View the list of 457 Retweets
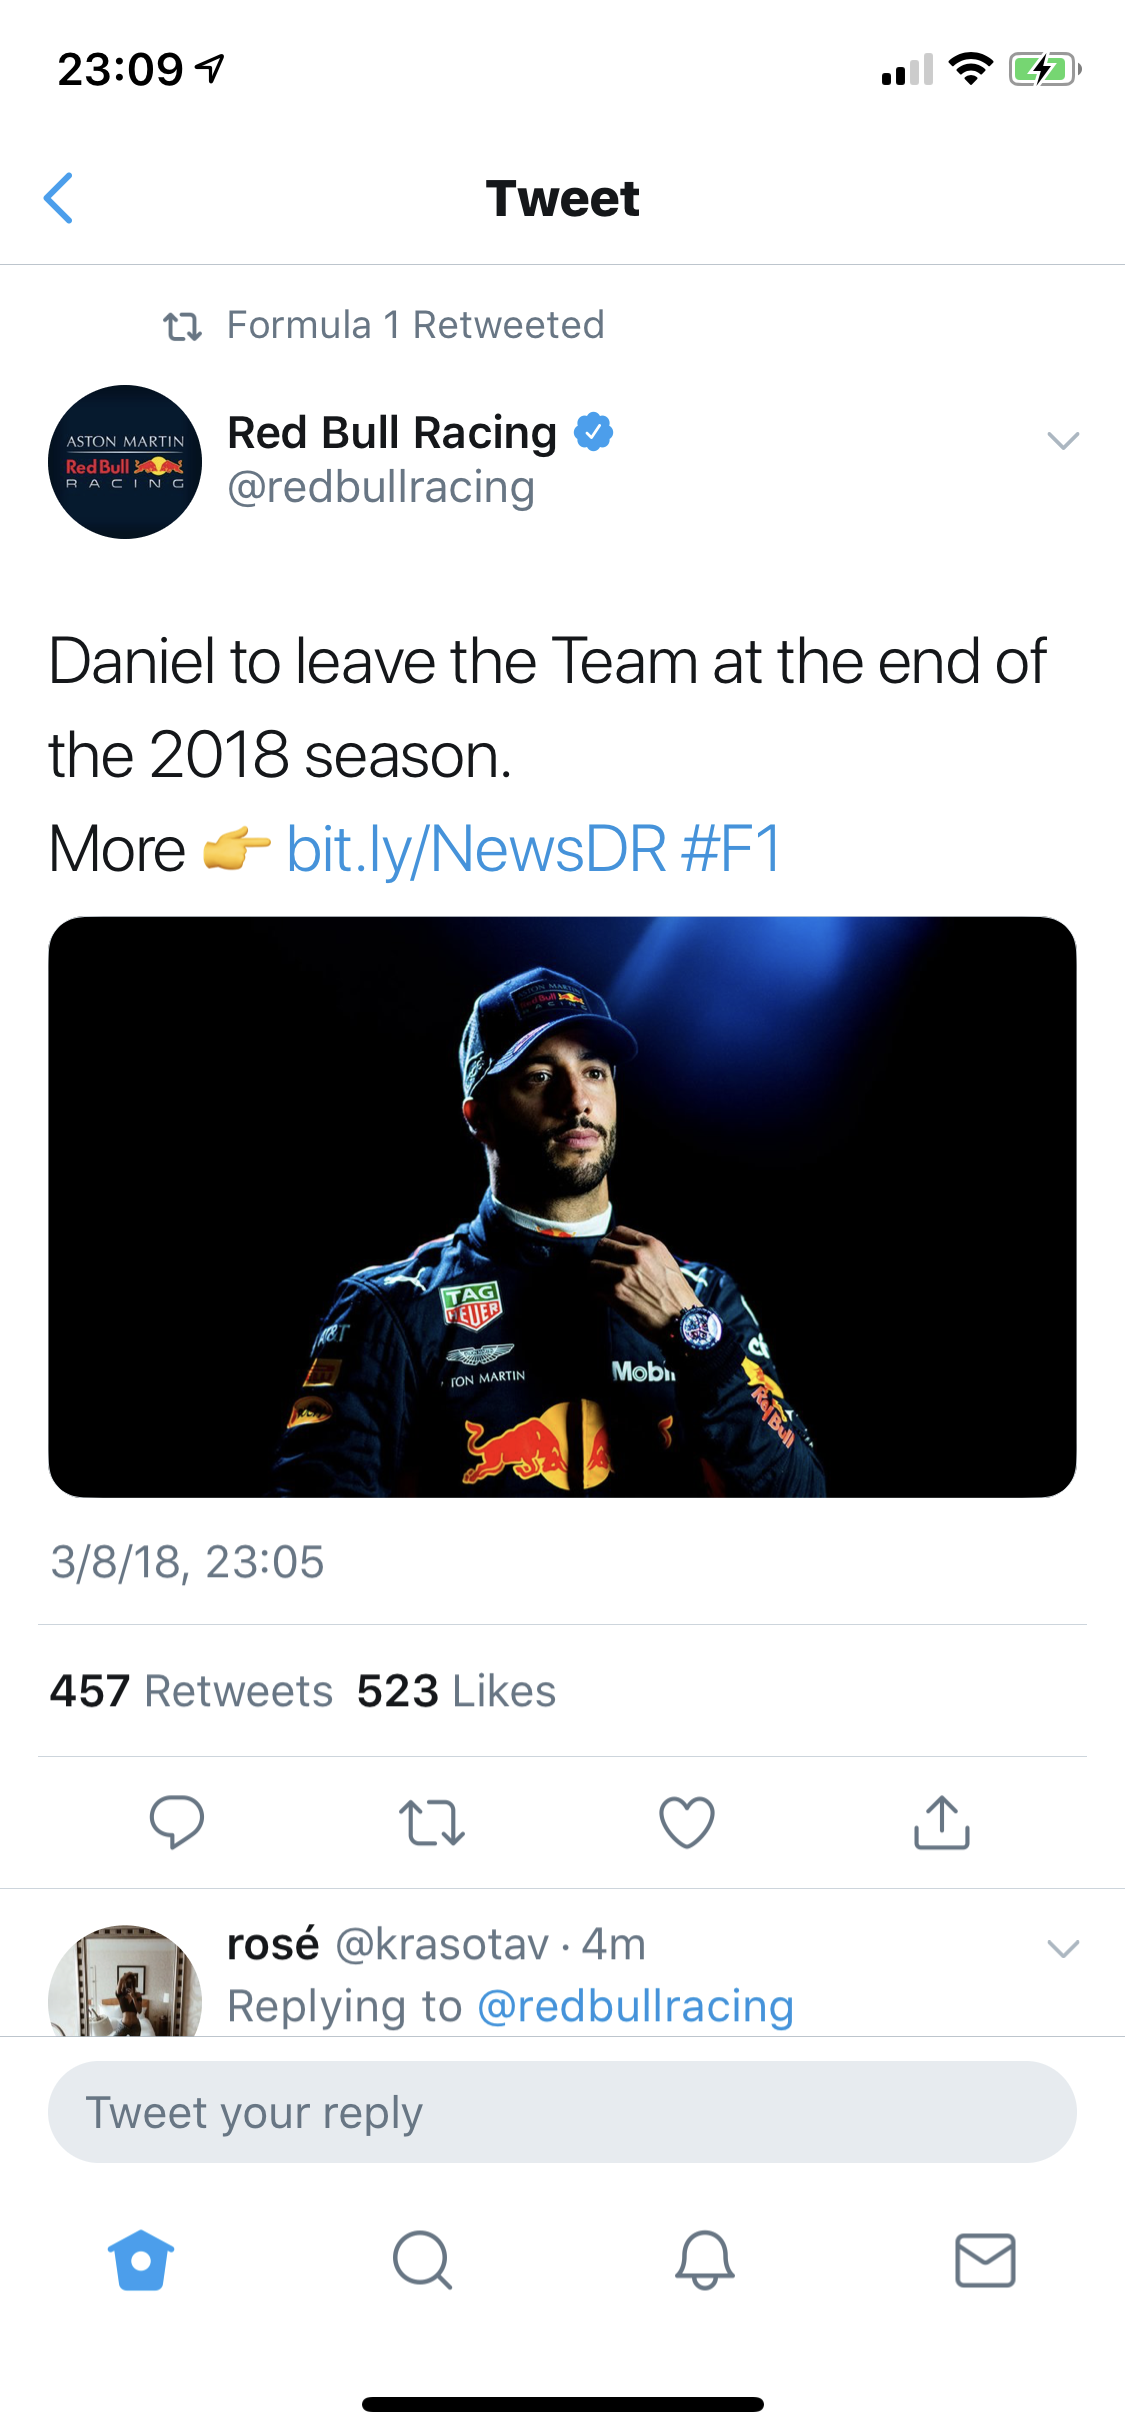Image resolution: width=1125 pixels, height=2436 pixels. (x=191, y=1691)
